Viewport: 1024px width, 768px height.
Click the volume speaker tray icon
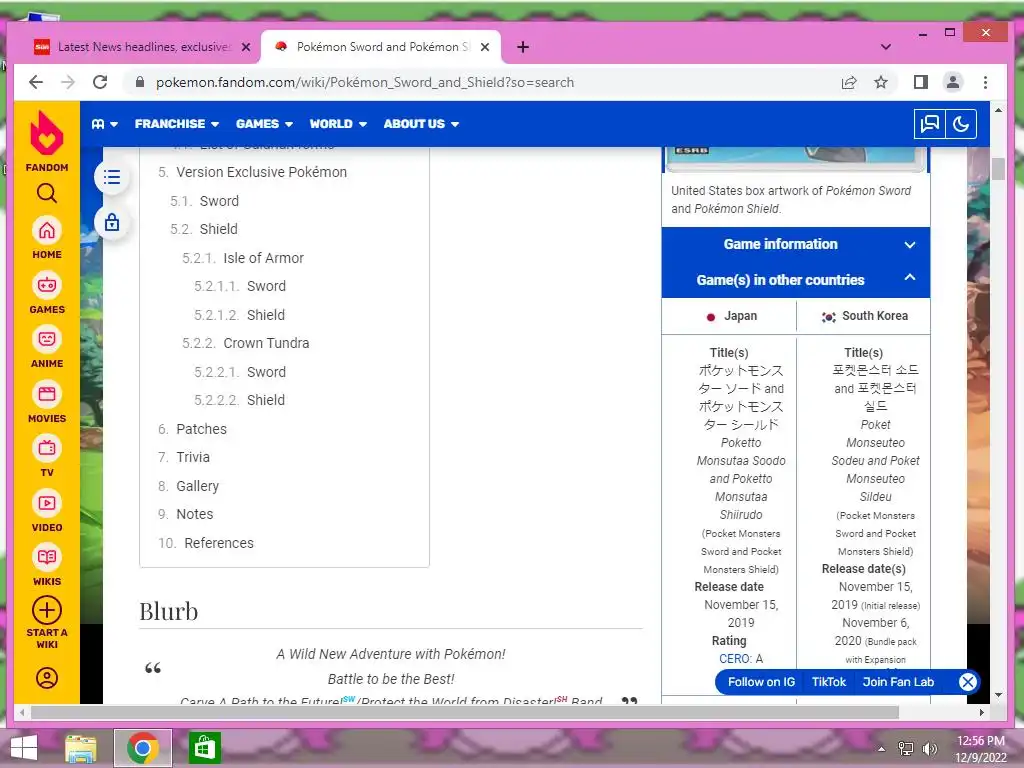click(x=930, y=749)
